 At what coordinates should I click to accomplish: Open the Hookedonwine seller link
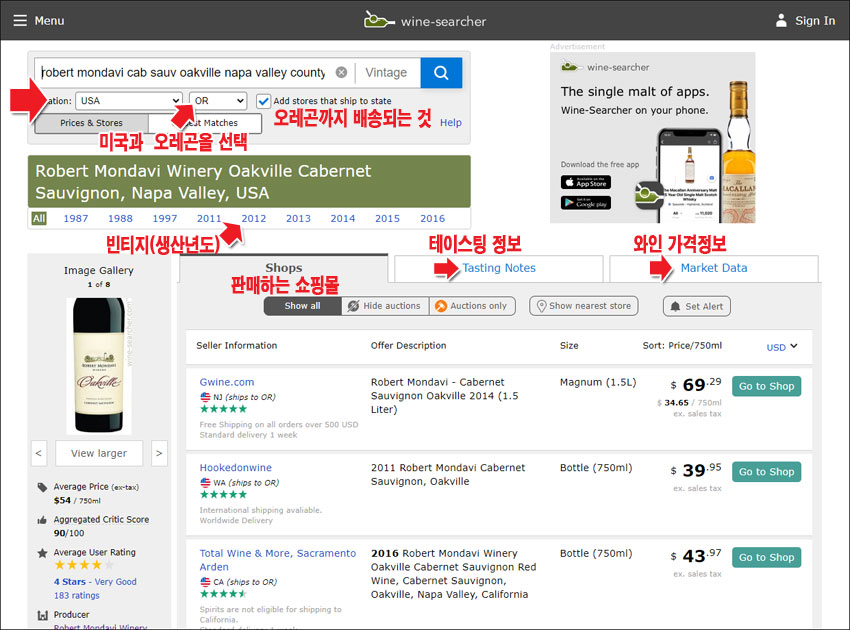click(236, 468)
